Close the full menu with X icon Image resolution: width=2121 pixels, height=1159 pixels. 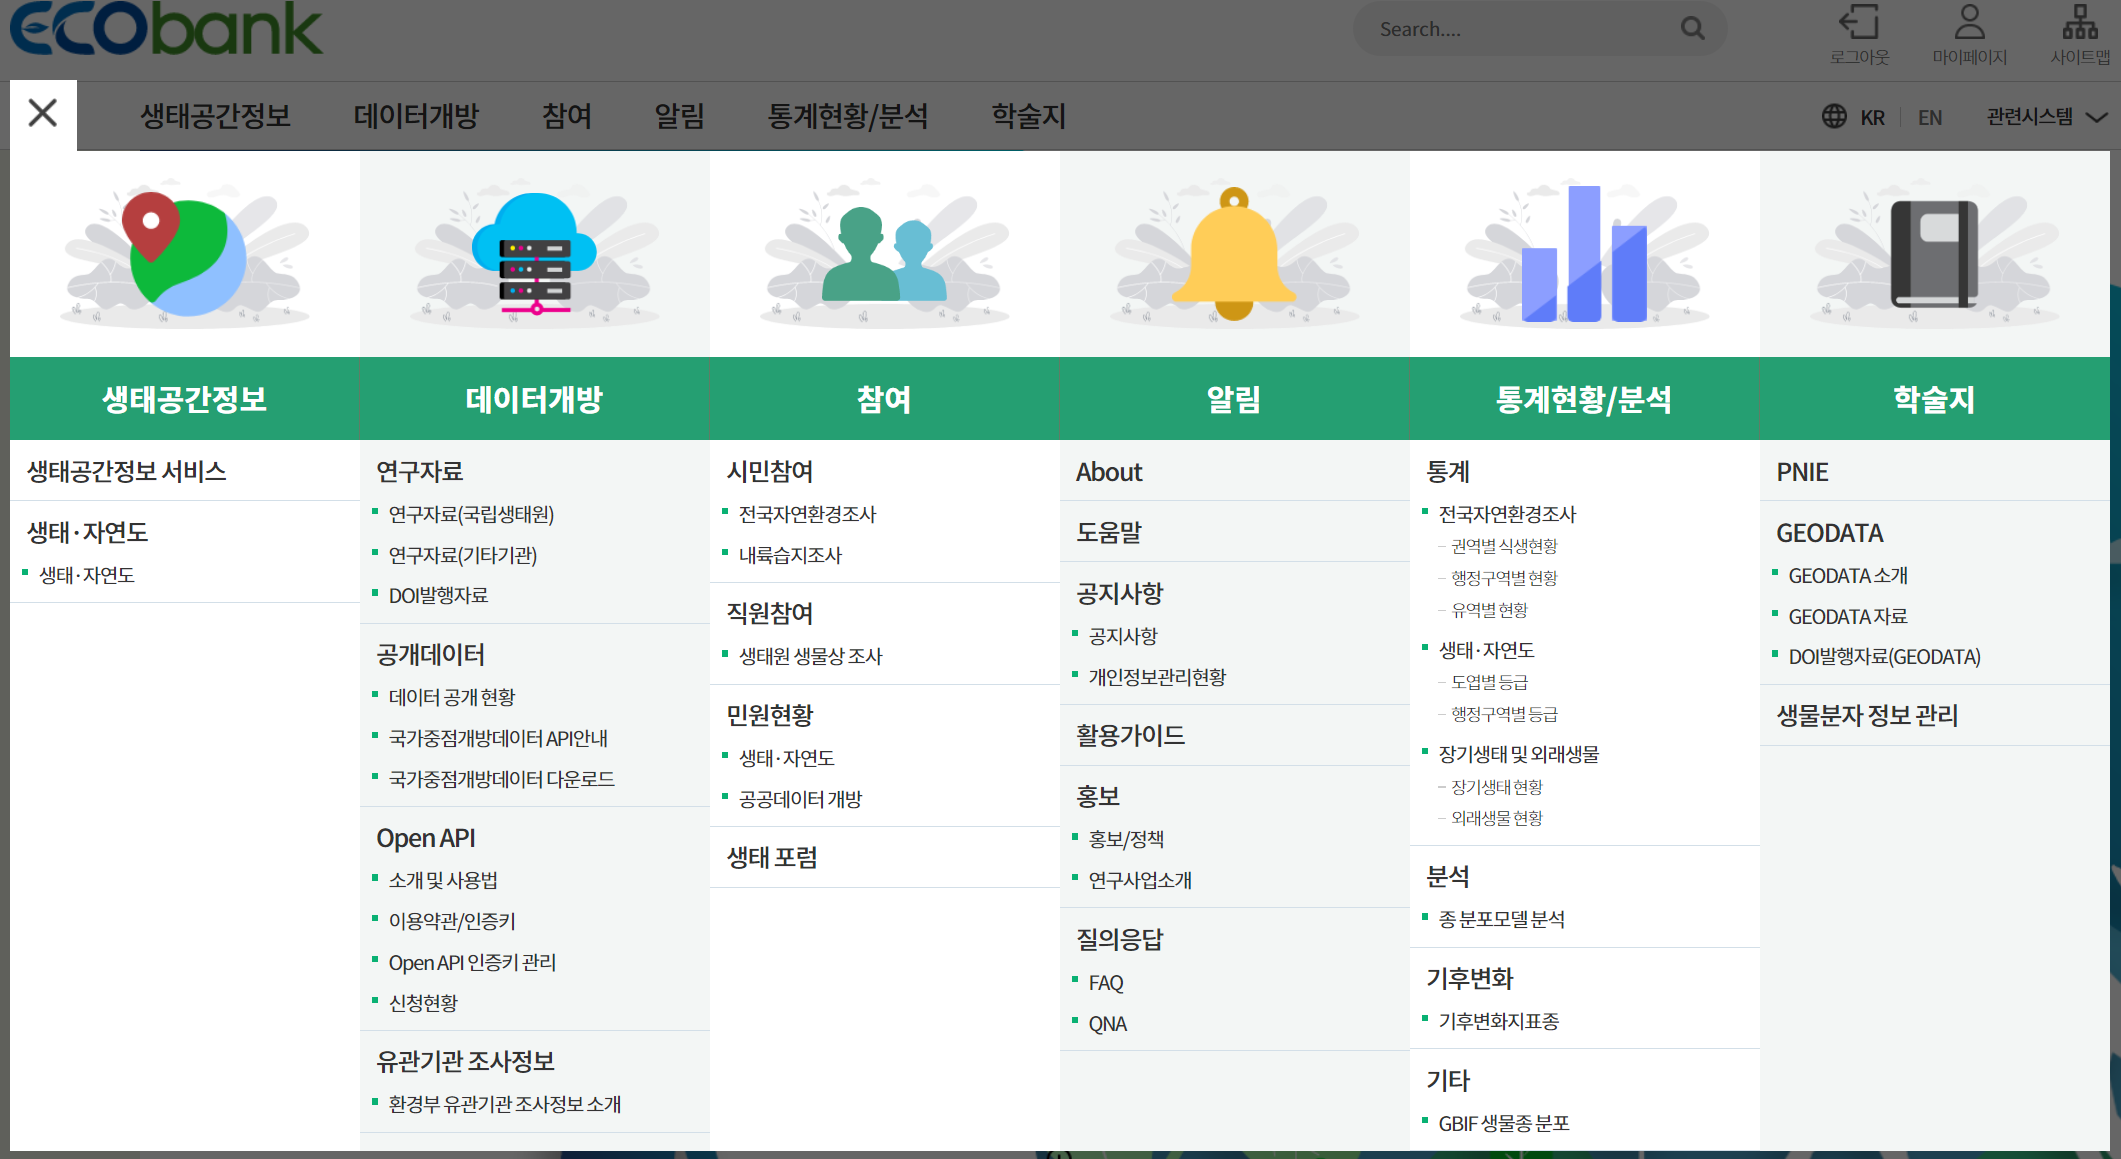(43, 114)
